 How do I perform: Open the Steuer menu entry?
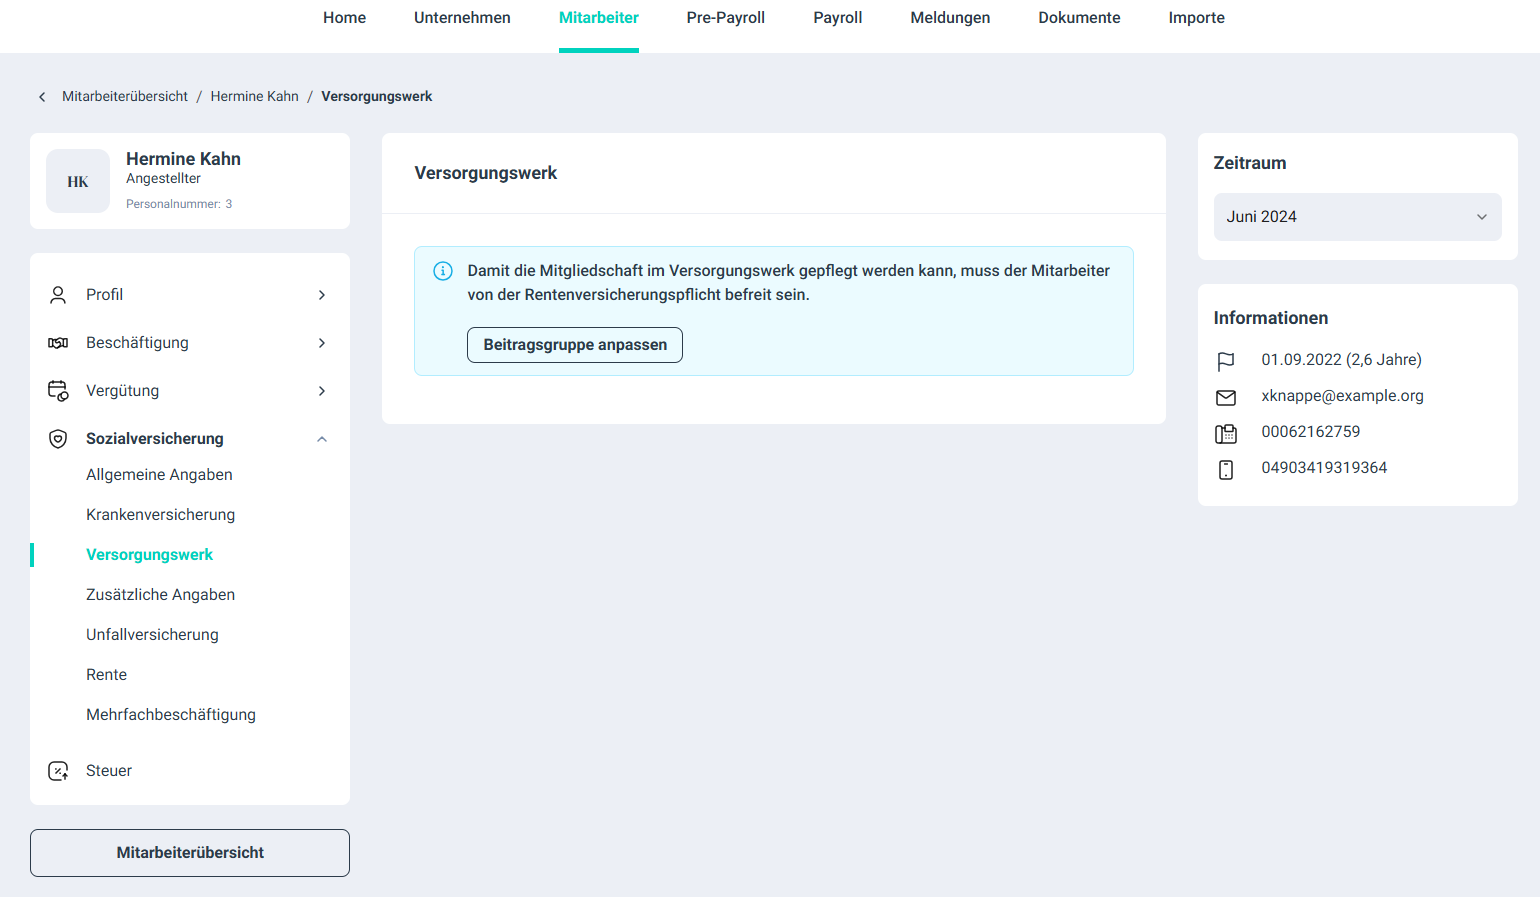coord(109,771)
